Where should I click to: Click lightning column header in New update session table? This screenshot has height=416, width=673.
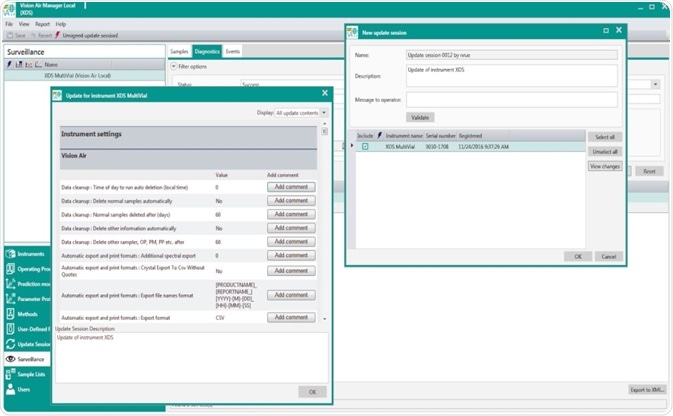[379, 136]
